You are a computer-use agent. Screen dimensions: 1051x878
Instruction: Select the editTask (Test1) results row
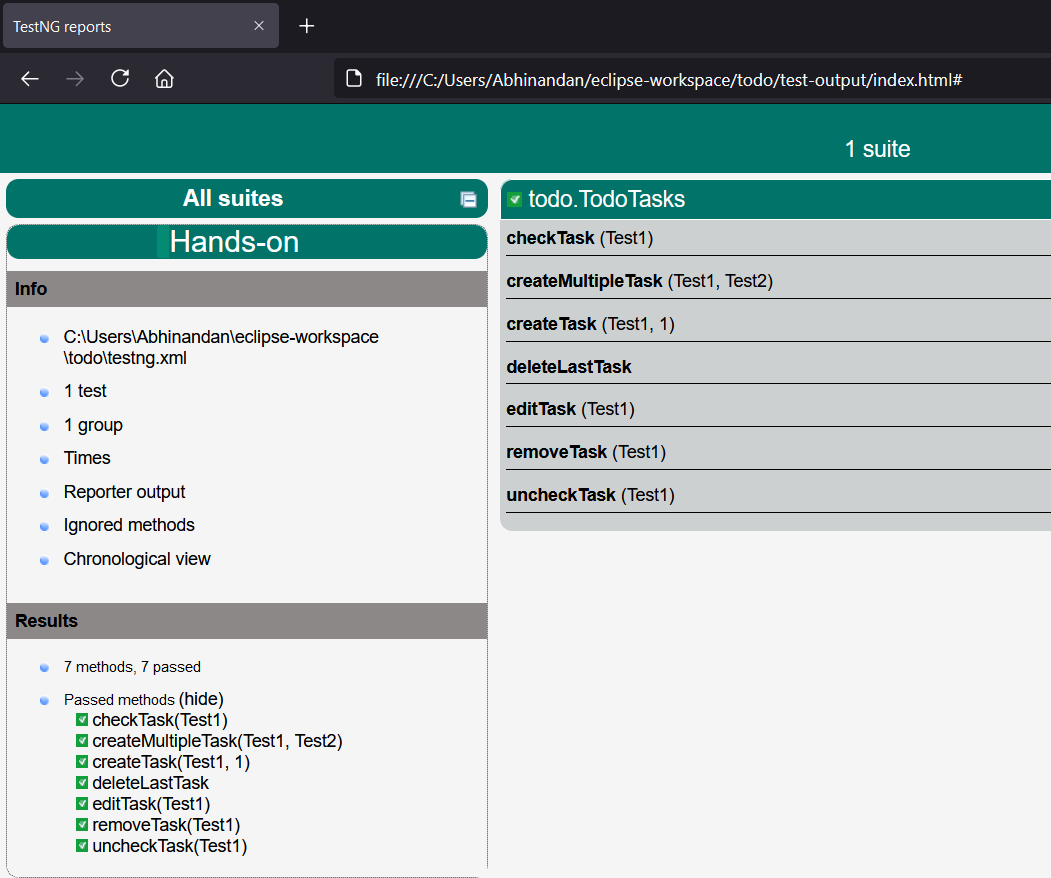tap(778, 409)
